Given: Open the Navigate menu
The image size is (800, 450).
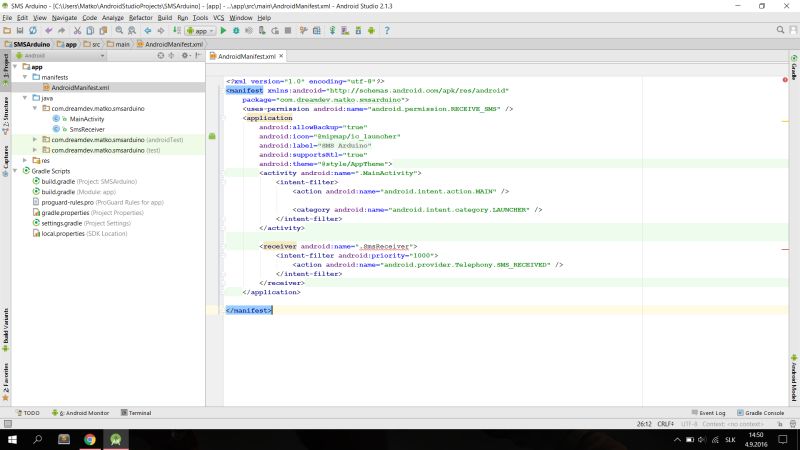Looking at the screenshot, I should point(64,18).
